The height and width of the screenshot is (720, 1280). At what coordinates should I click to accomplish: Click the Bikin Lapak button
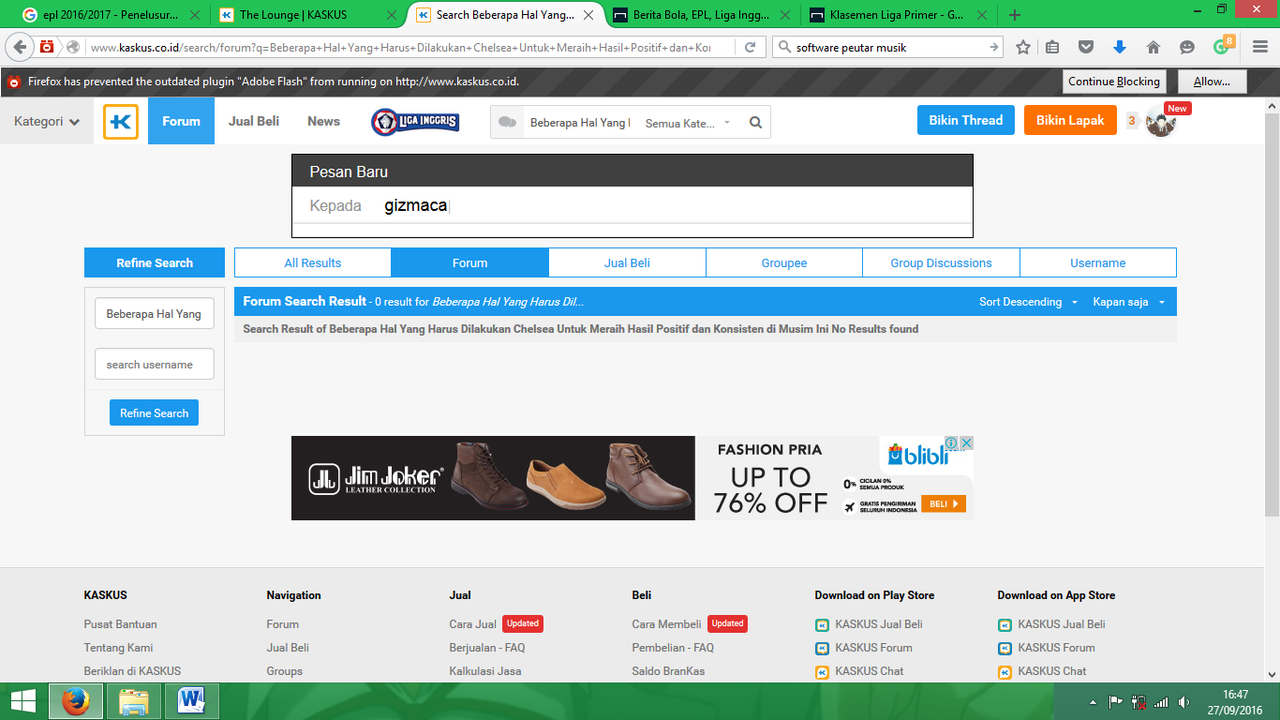pyautogui.click(x=1070, y=120)
